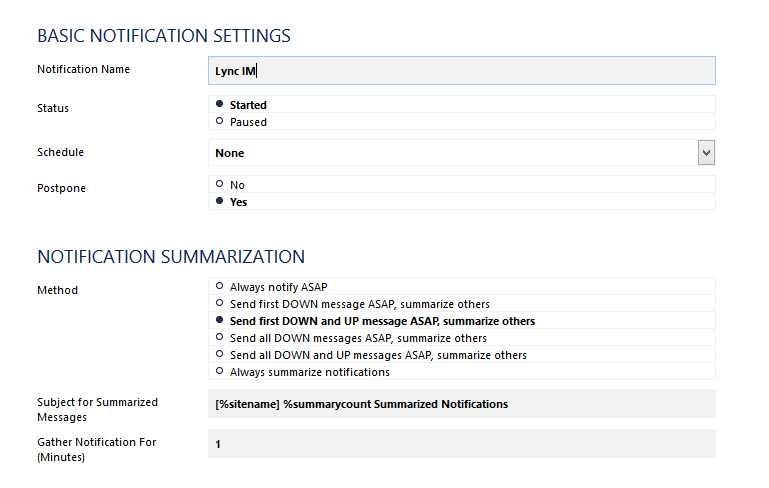Choose Yes for Postpone
Image resolution: width=769 pixels, height=488 pixels.
(x=219, y=201)
